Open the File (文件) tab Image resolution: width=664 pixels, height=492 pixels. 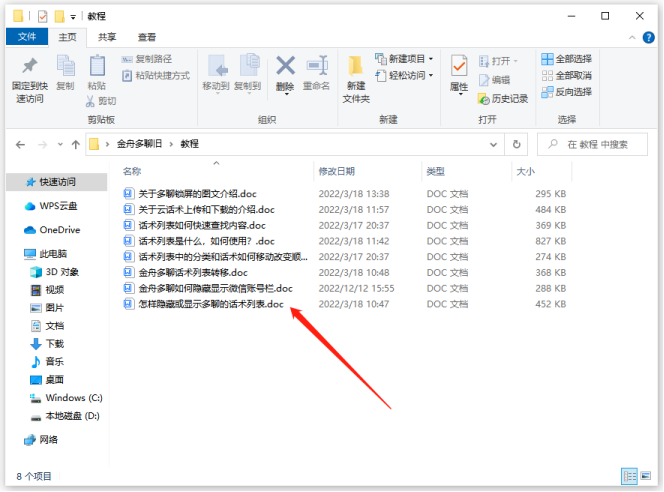[27, 37]
